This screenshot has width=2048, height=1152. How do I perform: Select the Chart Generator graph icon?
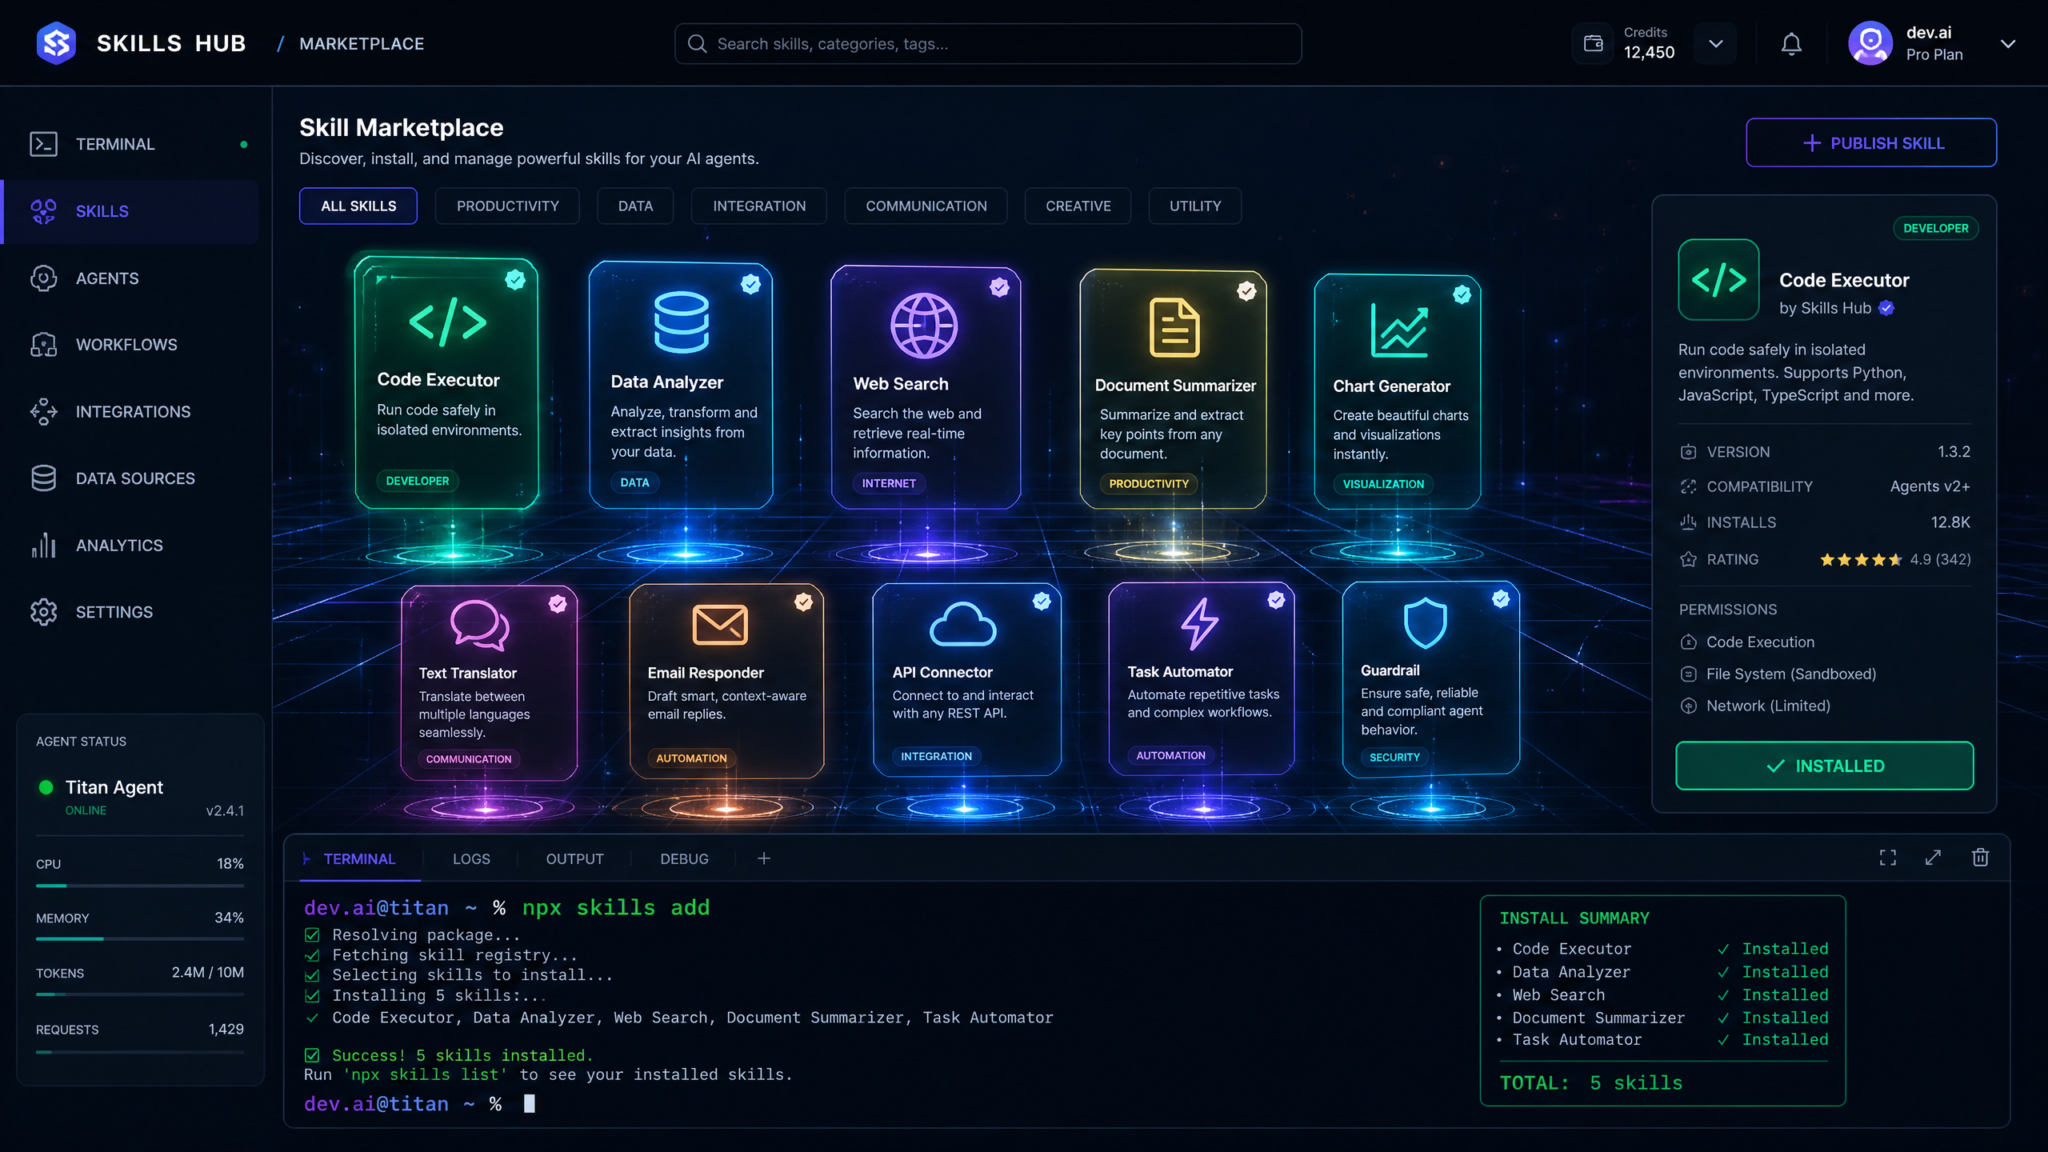click(1398, 330)
